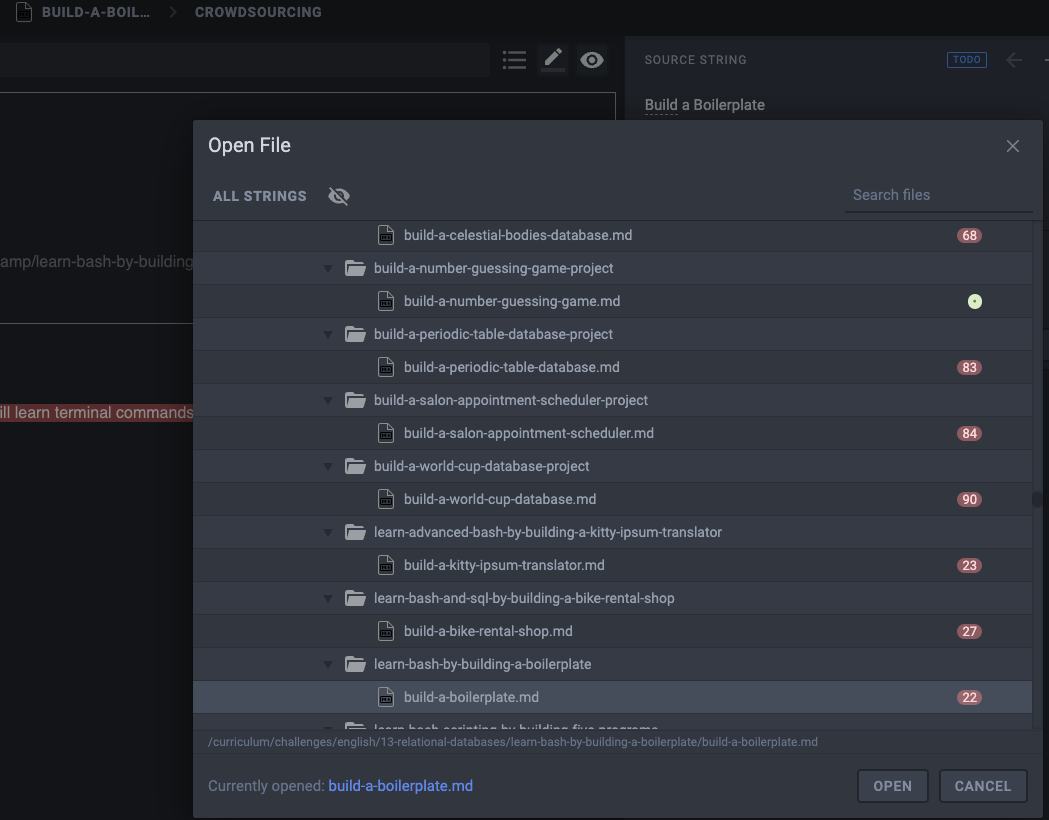This screenshot has width=1049, height=820.
Task: Follow the build-a-boilerplate.md currently opened link
Action: click(x=400, y=786)
